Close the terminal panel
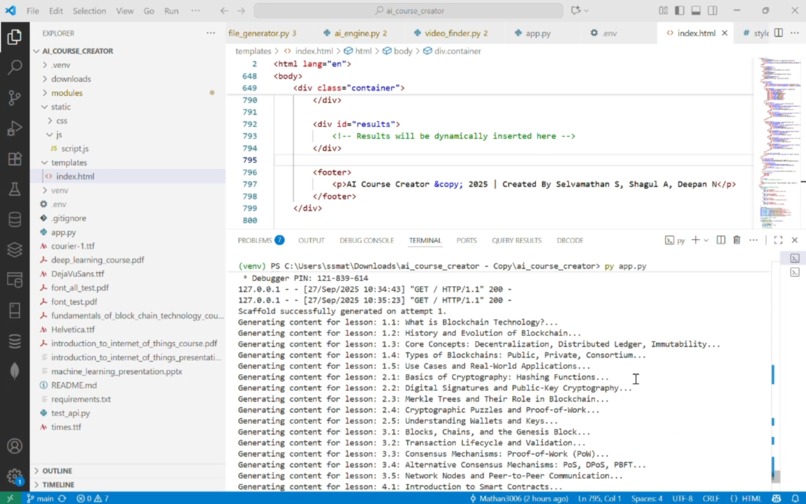 [x=795, y=240]
